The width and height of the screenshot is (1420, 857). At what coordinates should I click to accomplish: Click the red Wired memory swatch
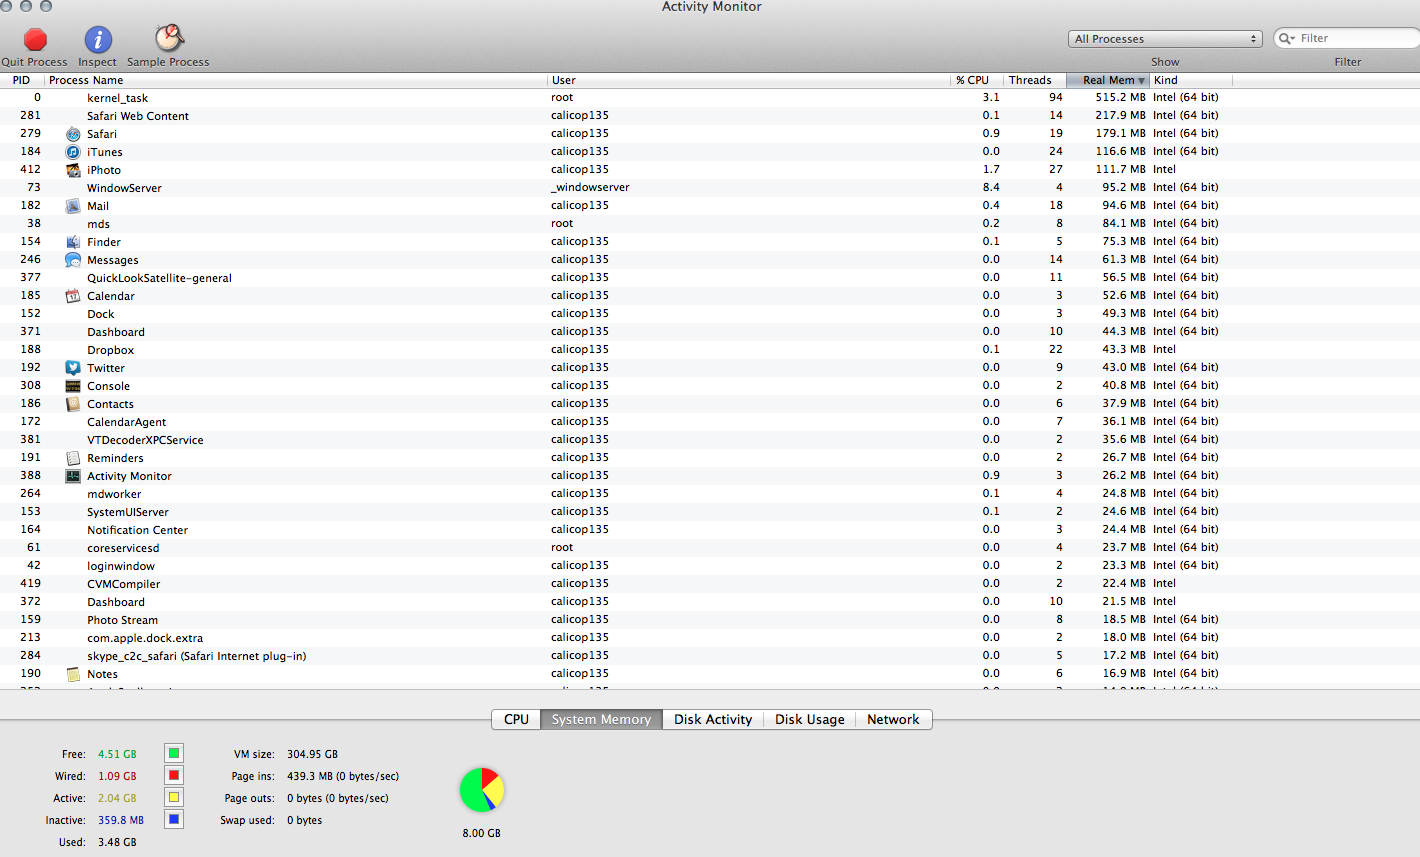(x=174, y=776)
